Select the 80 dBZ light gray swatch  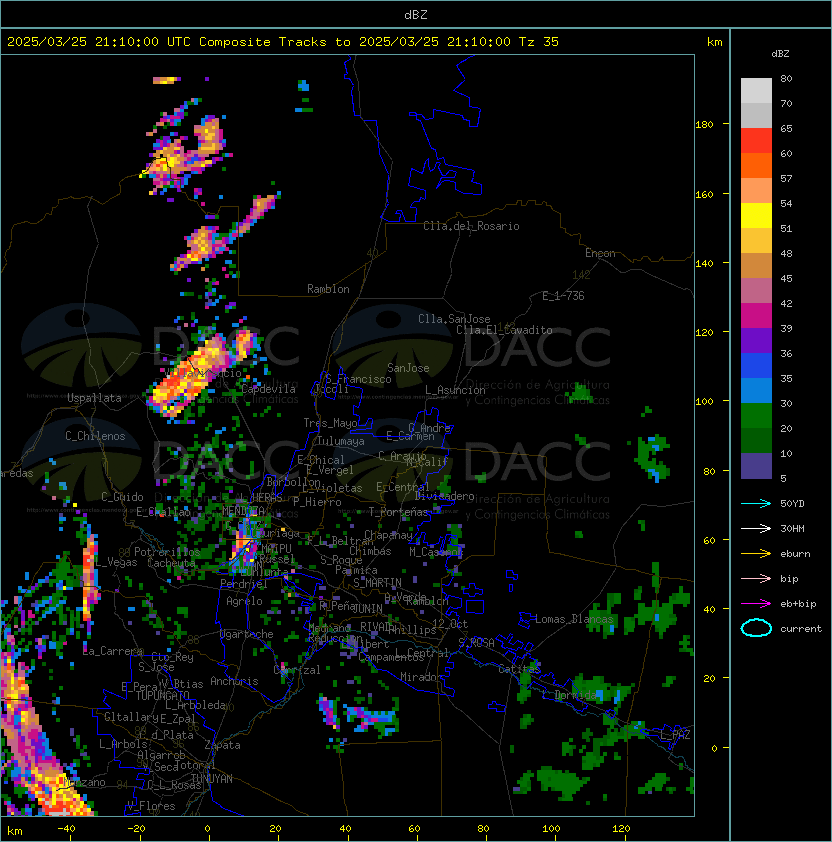point(756,90)
